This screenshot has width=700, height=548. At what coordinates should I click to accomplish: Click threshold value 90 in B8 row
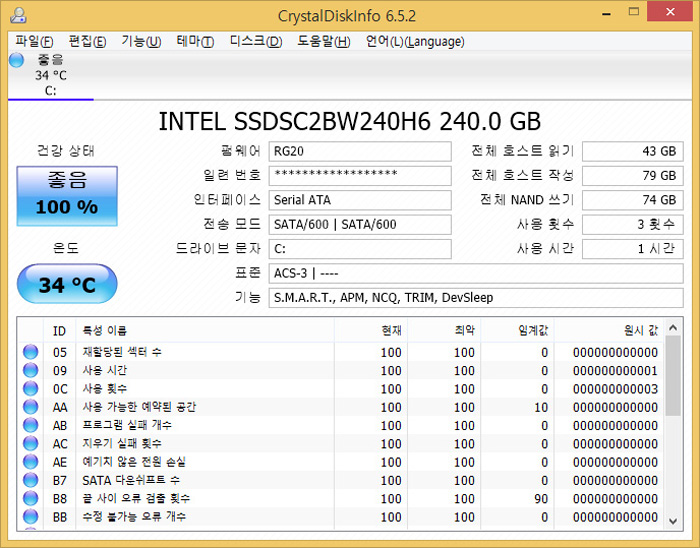[541, 498]
